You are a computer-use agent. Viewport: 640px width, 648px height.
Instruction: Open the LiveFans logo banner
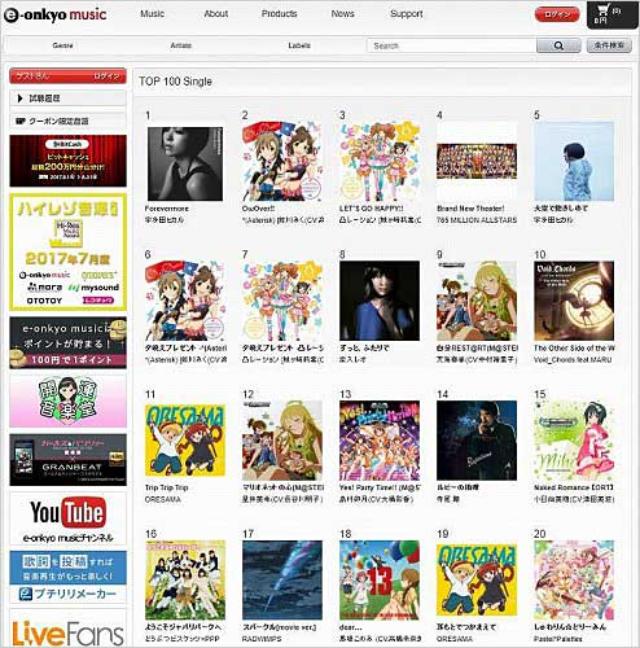[68, 630]
